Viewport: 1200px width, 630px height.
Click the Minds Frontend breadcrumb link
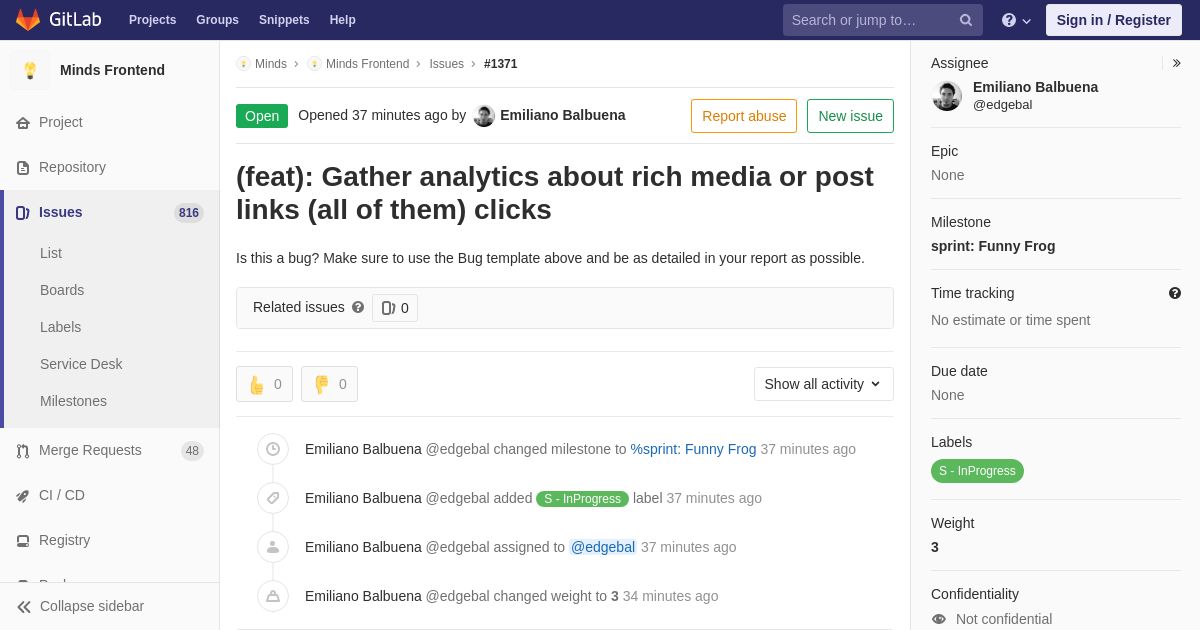(367, 64)
